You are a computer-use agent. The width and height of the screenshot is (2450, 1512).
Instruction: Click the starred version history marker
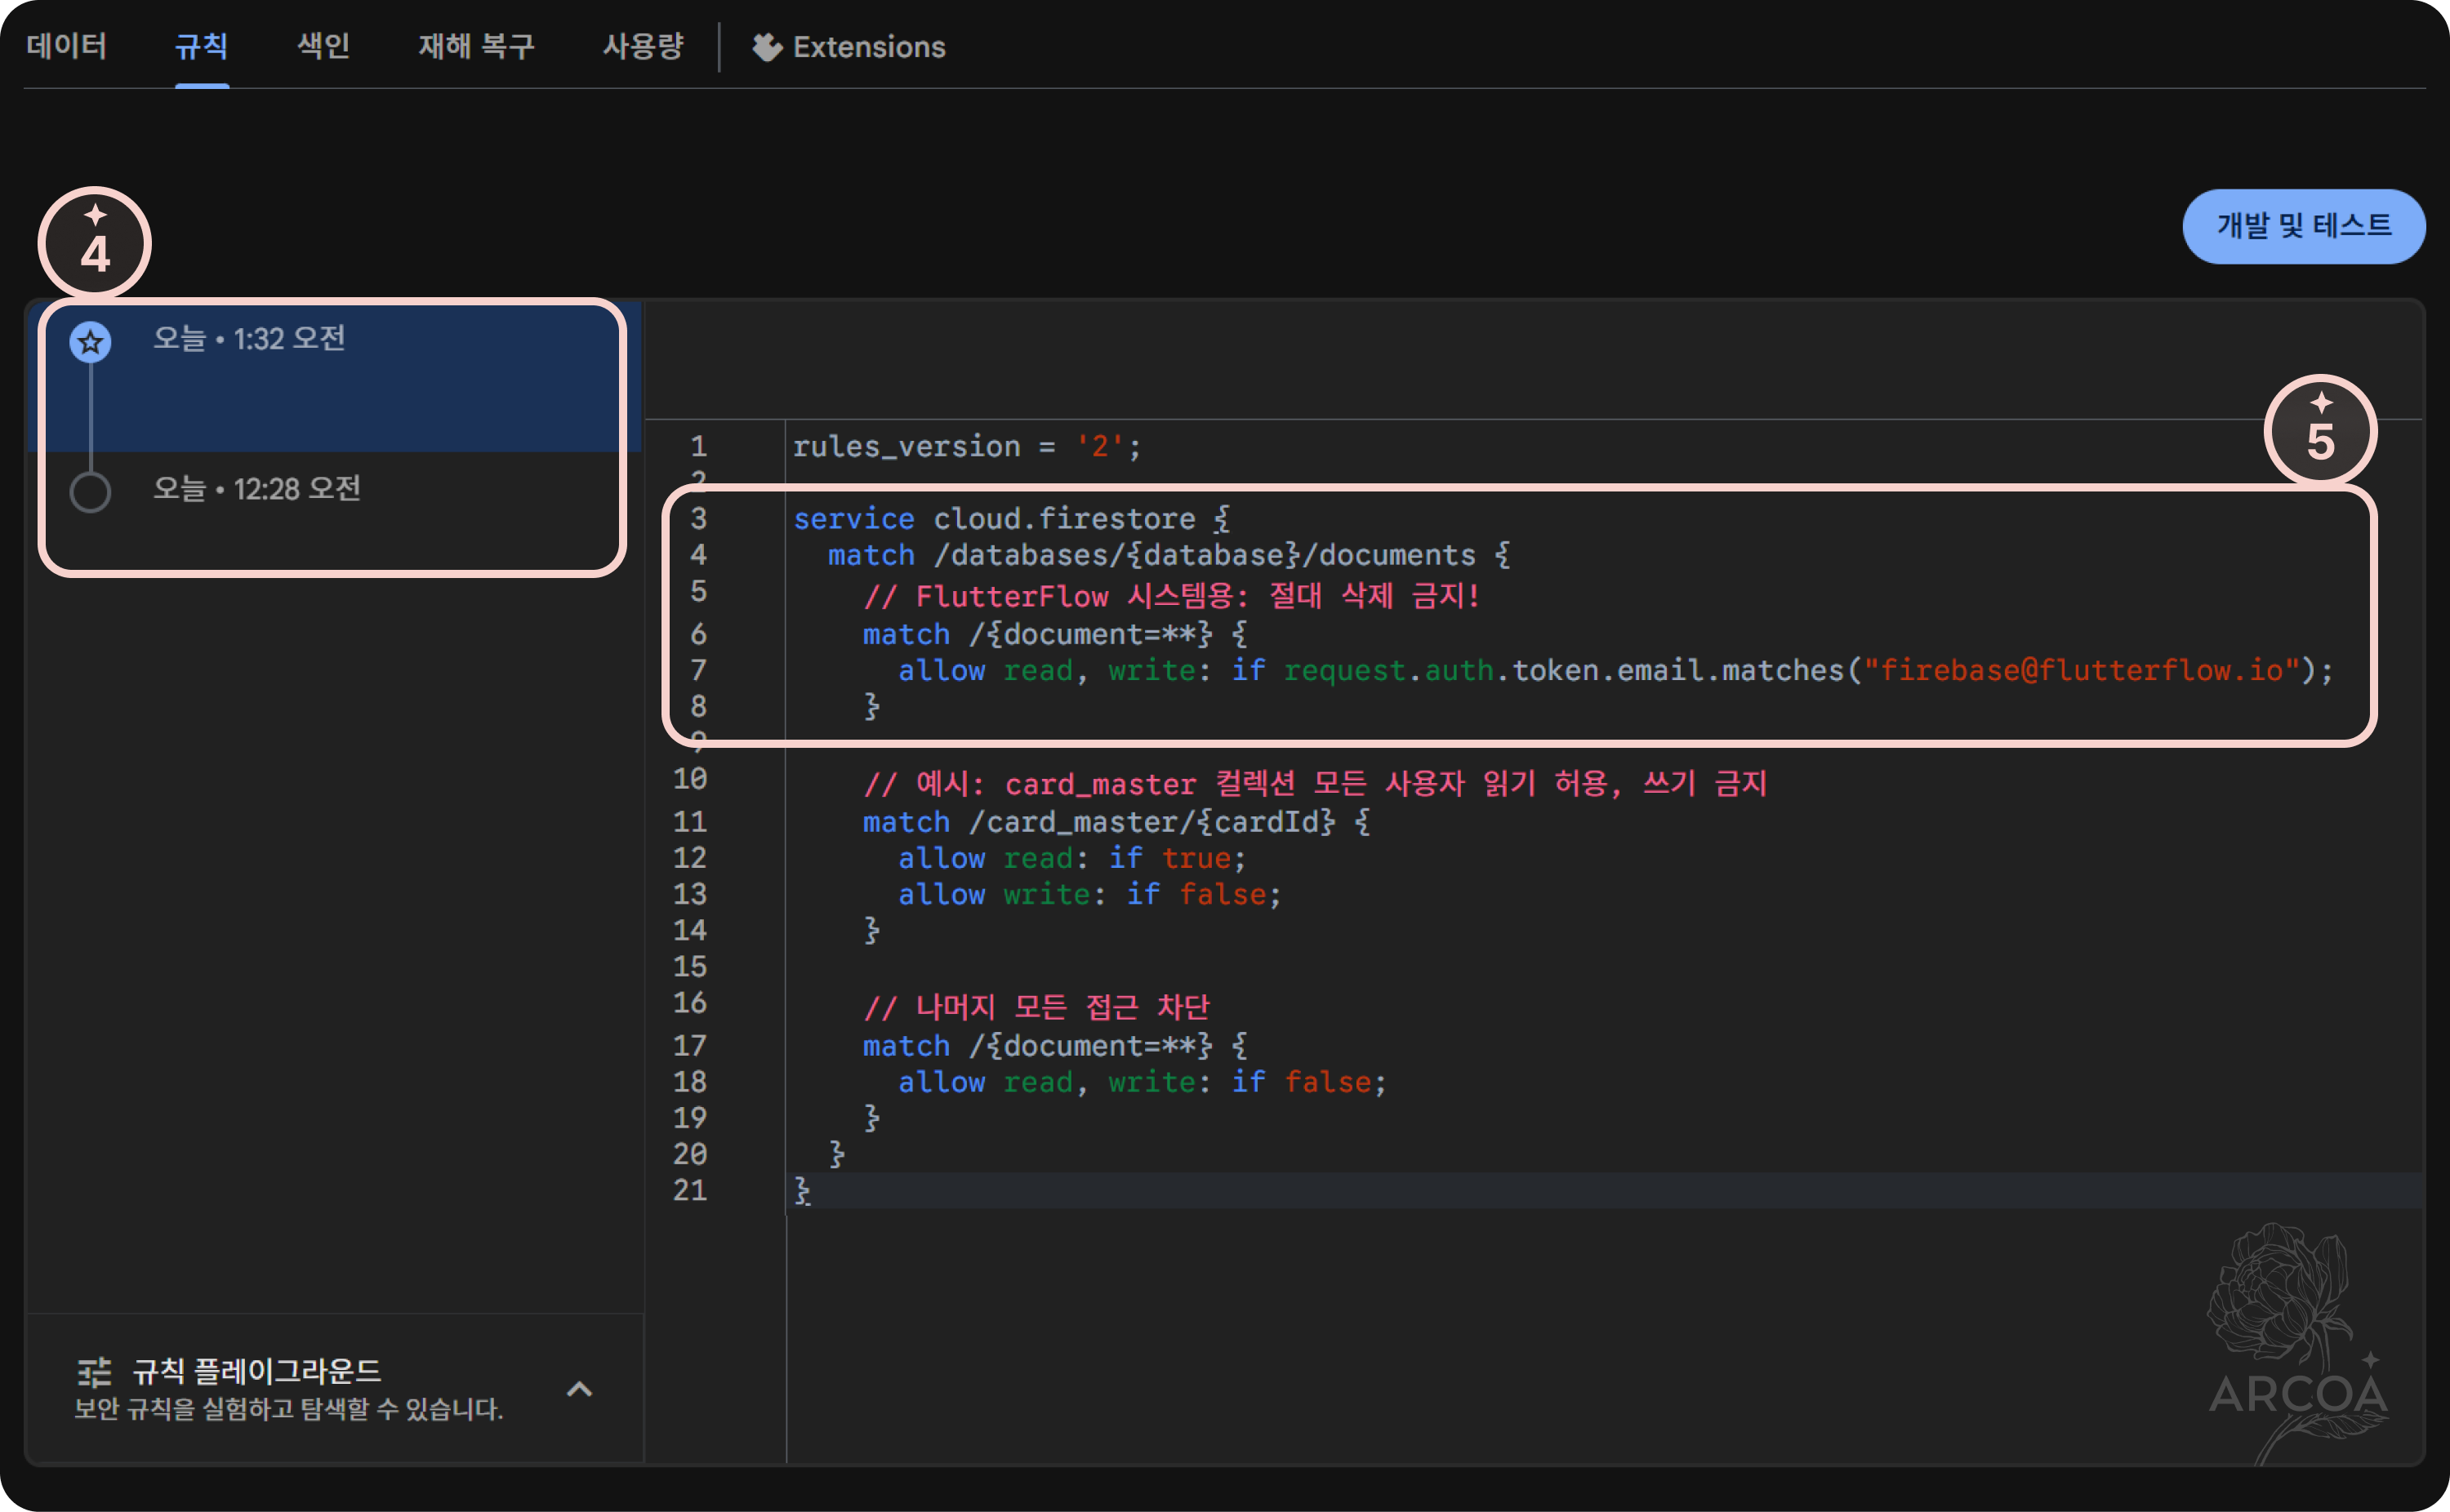click(x=90, y=342)
